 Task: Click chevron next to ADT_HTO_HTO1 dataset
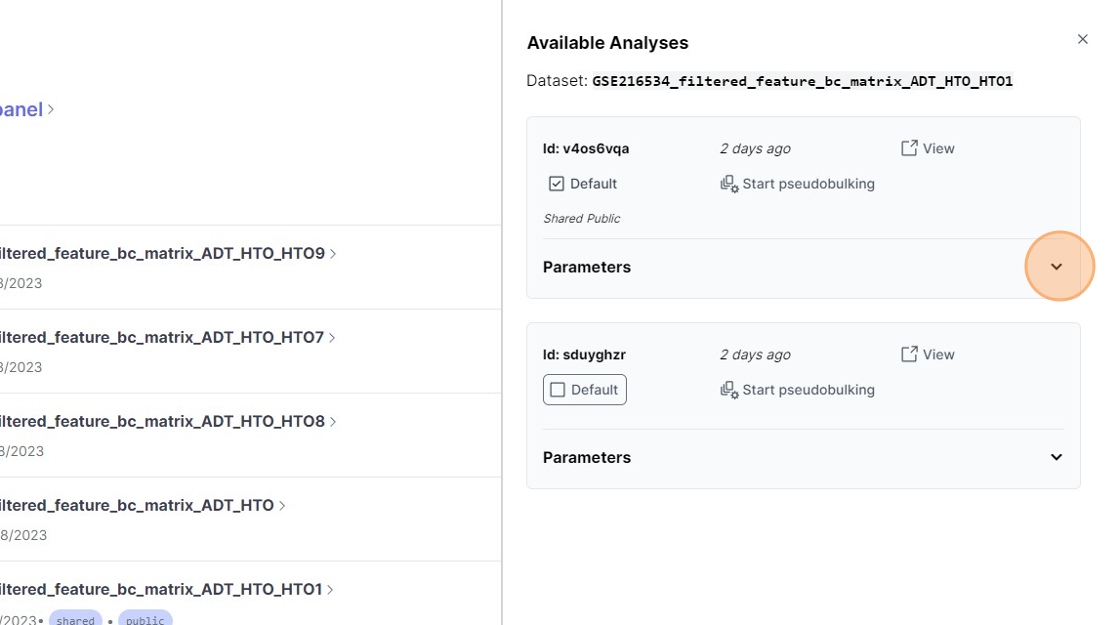click(x=331, y=590)
